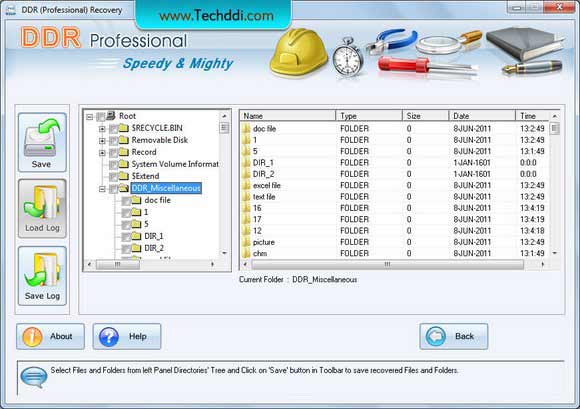The width and height of the screenshot is (580, 409).
Task: Click the Record folder icon in tree
Action: [x=124, y=152]
